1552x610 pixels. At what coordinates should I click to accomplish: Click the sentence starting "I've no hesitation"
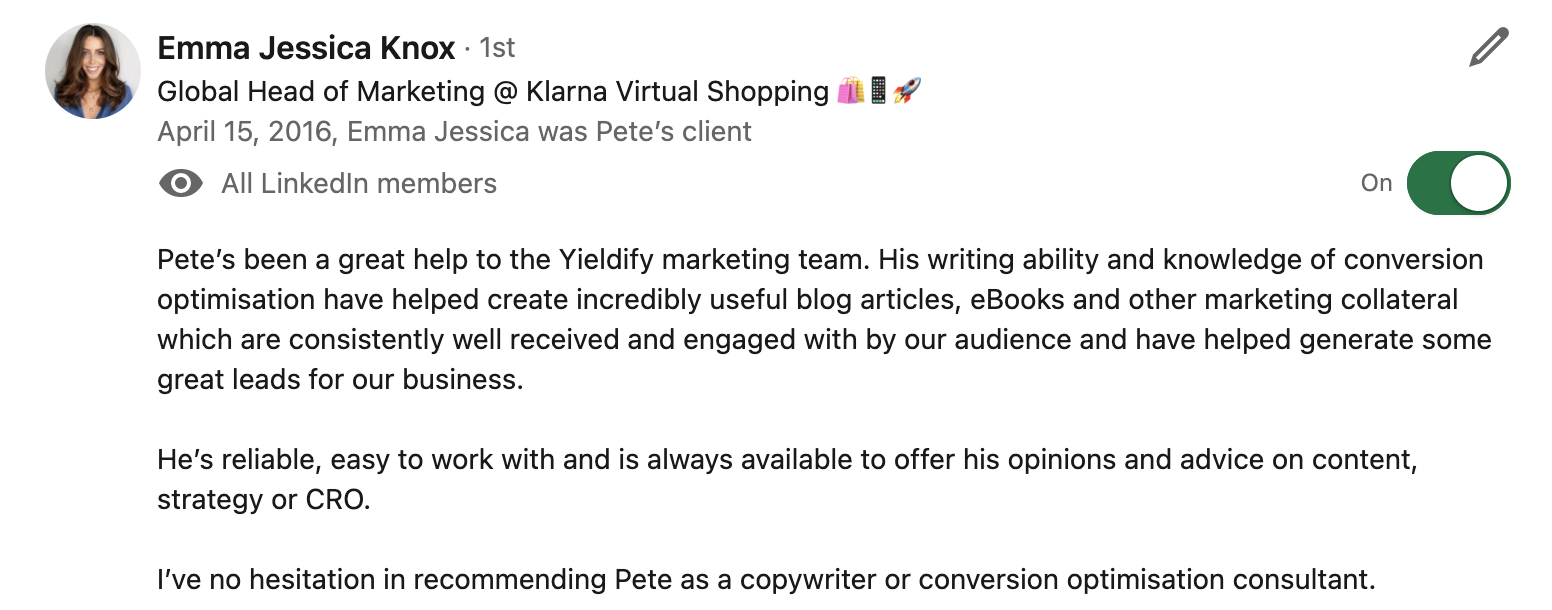[766, 580]
